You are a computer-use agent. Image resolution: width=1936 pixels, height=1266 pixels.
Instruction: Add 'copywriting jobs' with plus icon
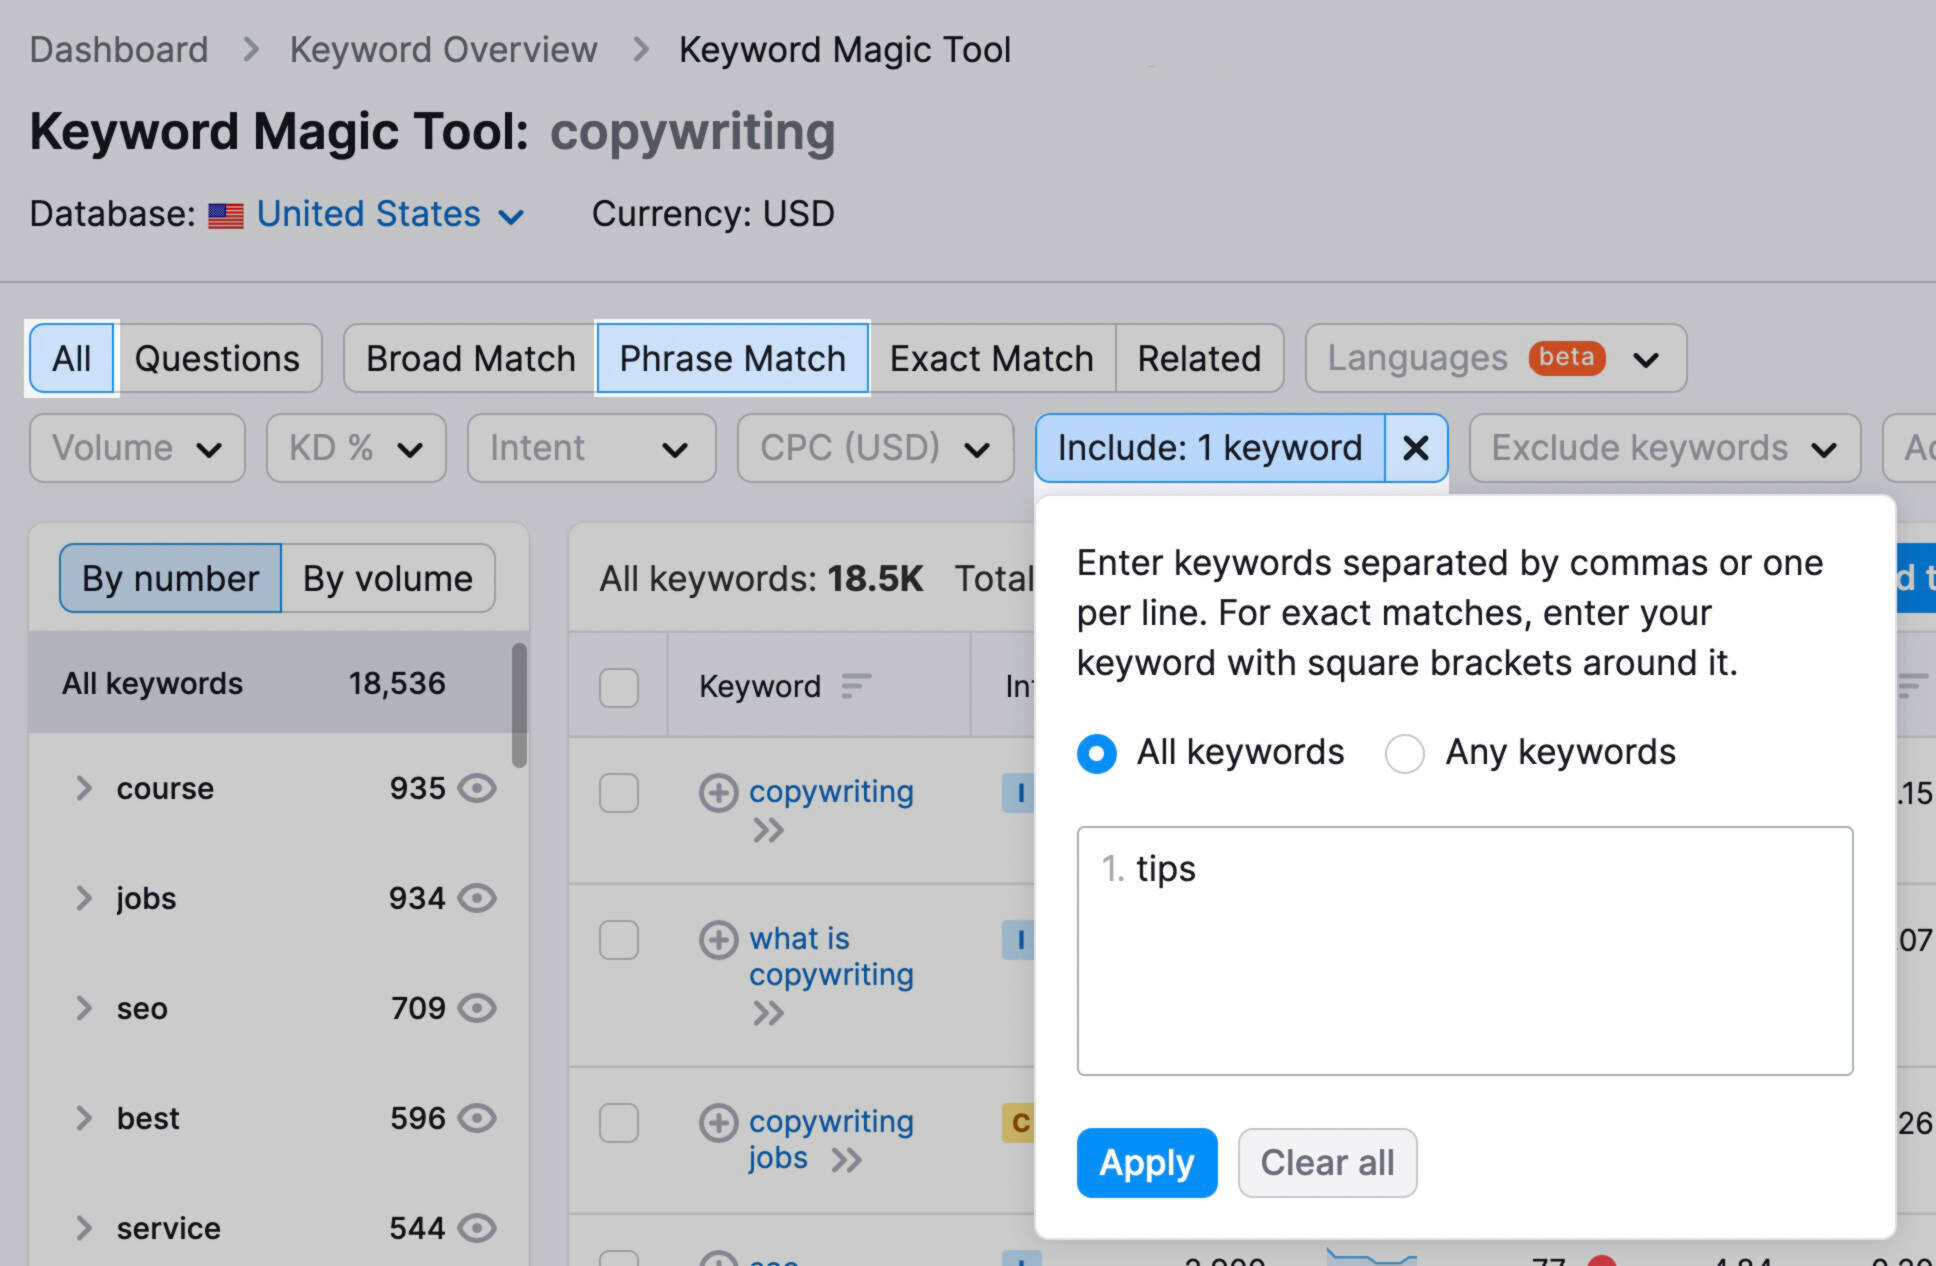pyautogui.click(x=718, y=1123)
